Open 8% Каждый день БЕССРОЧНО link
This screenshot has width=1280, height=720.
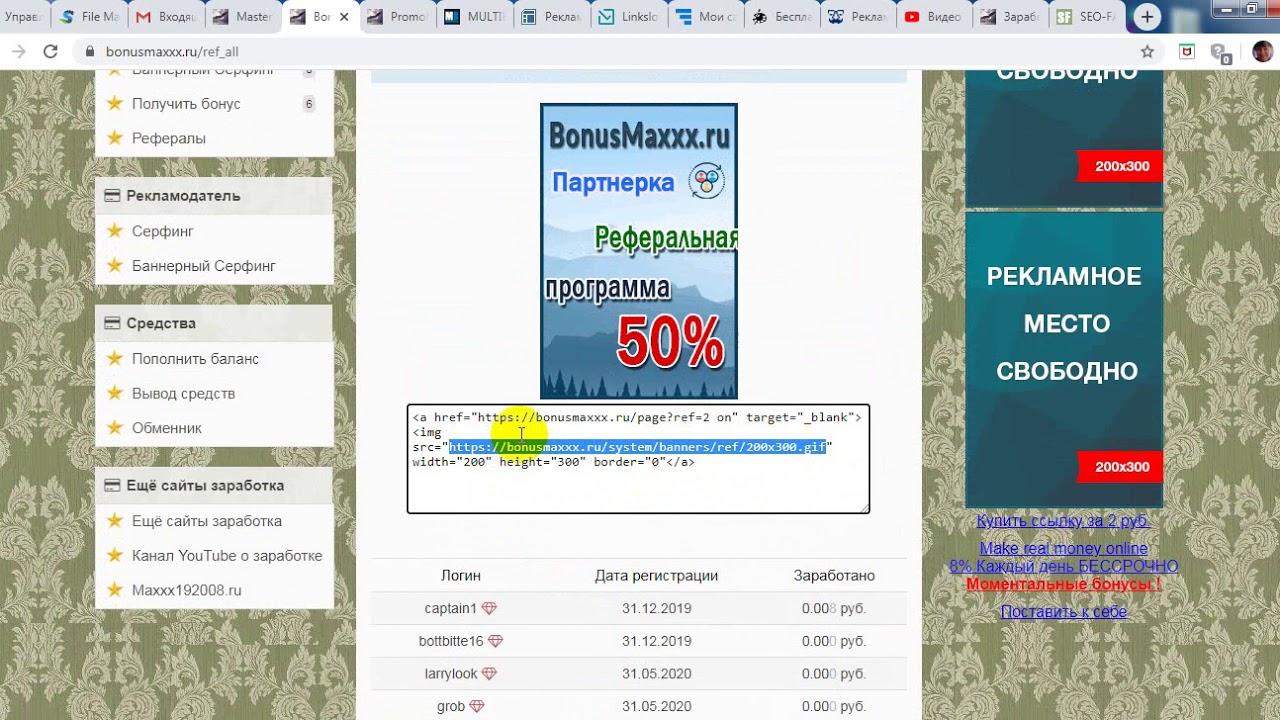[x=1064, y=566]
